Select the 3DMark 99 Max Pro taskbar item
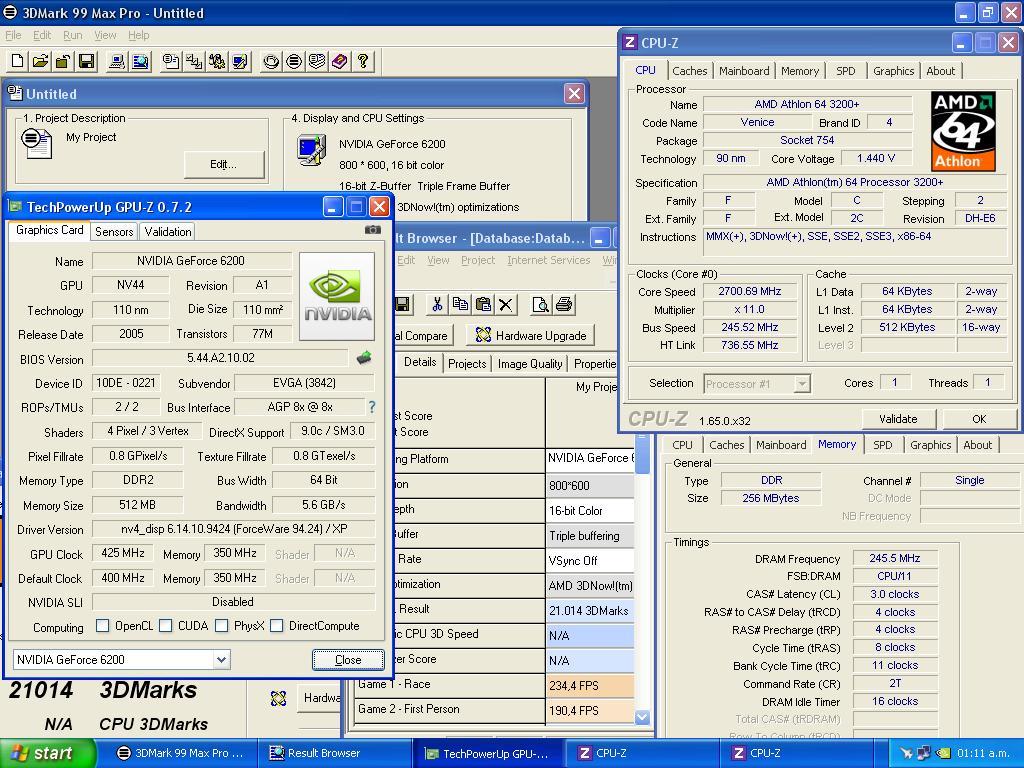The height and width of the screenshot is (768, 1024). (180, 753)
